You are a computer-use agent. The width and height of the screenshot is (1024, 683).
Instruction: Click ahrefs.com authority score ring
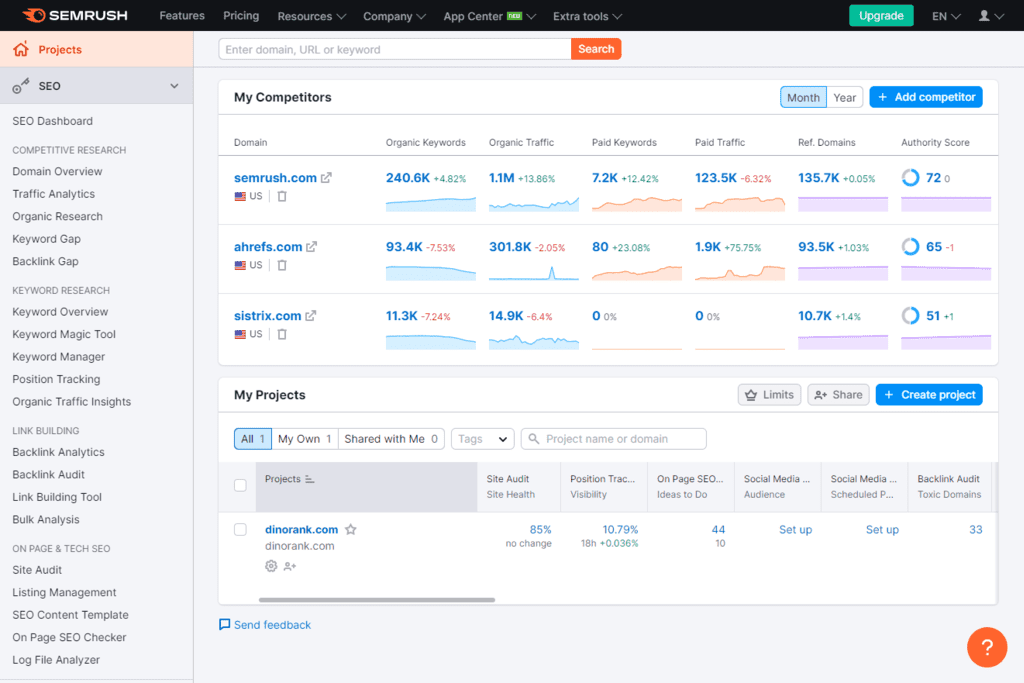click(910, 247)
